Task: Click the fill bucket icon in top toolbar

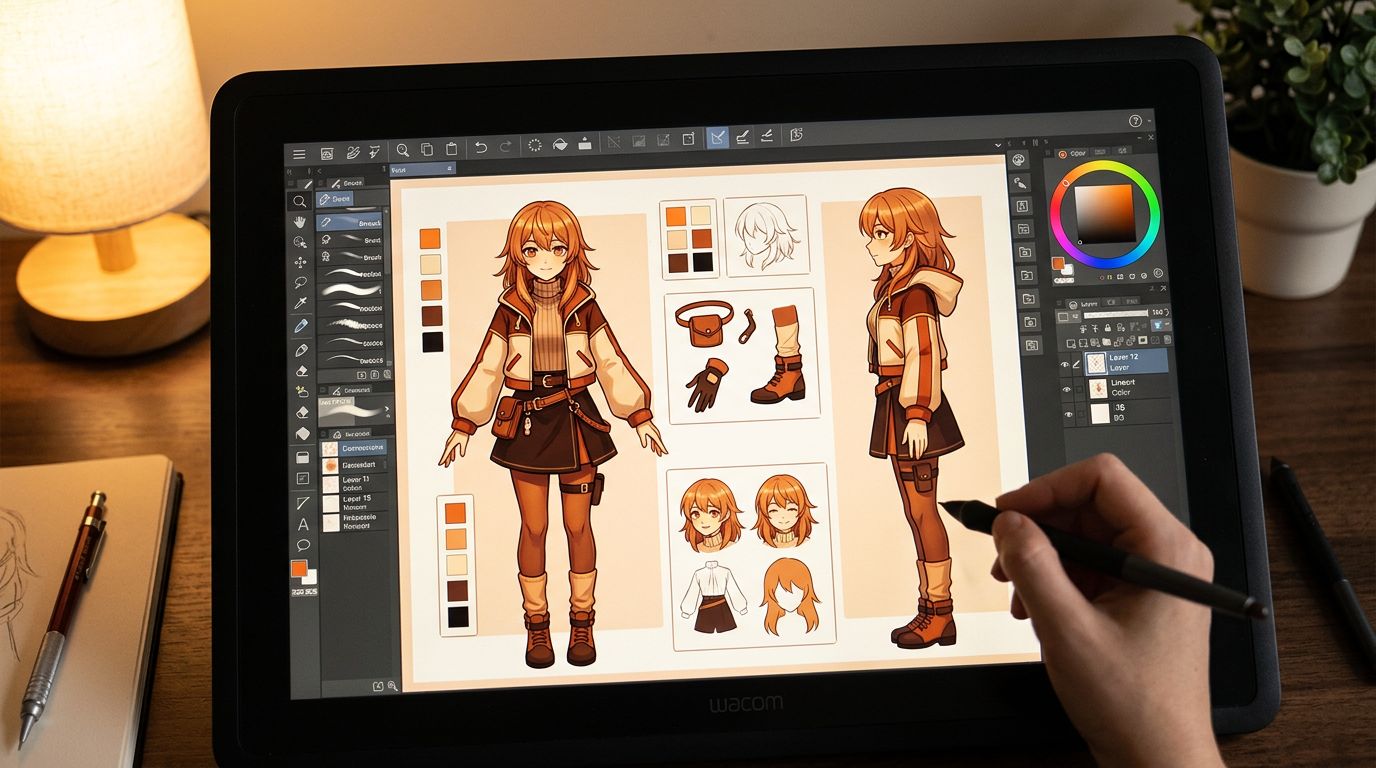Action: point(560,144)
